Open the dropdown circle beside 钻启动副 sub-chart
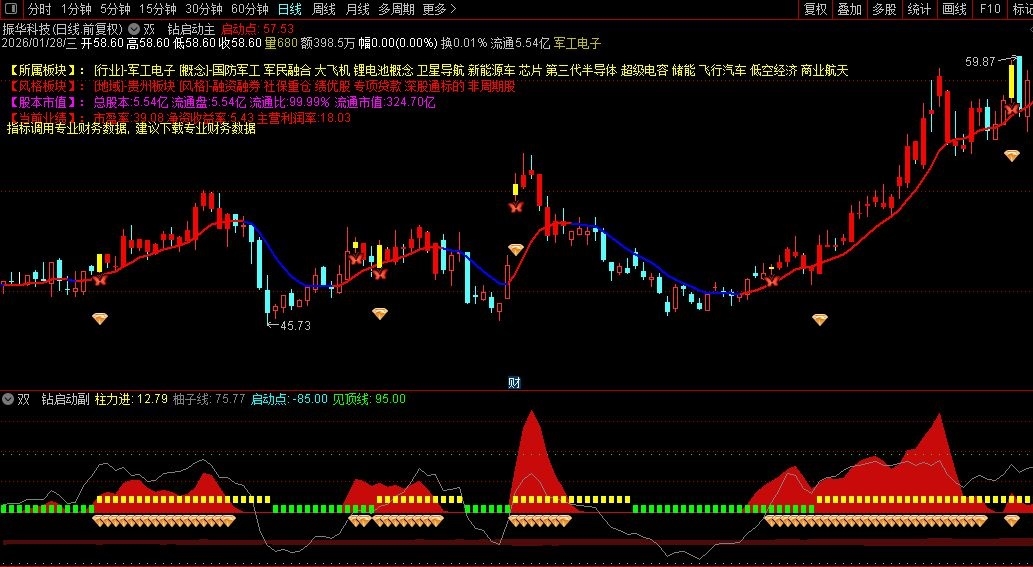Viewport: 1033px width, 567px height. pyautogui.click(x=8, y=399)
